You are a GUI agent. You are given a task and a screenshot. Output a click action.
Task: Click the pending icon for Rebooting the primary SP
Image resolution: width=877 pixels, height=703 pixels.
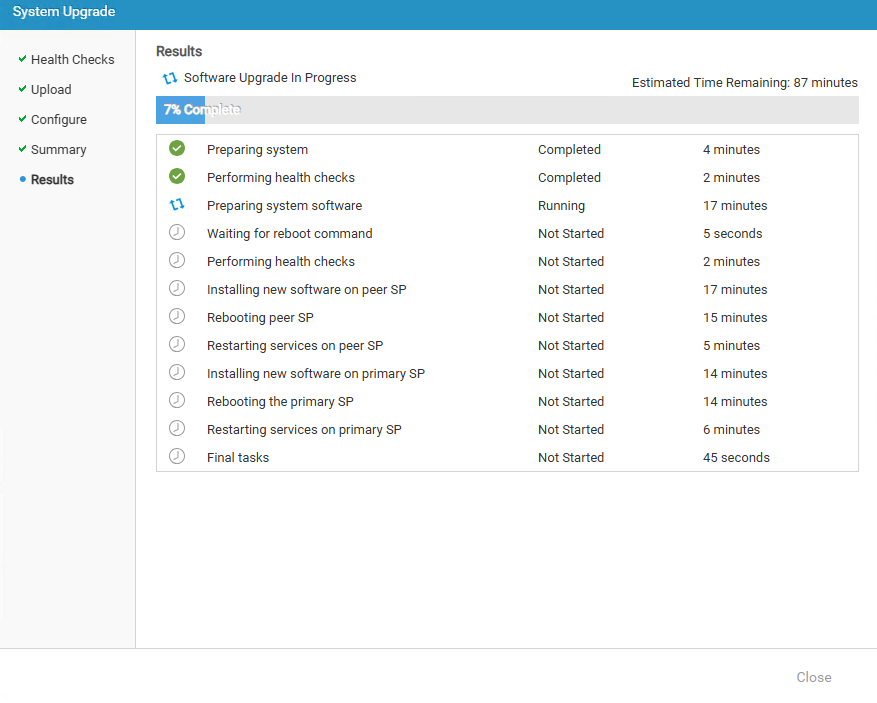click(177, 401)
